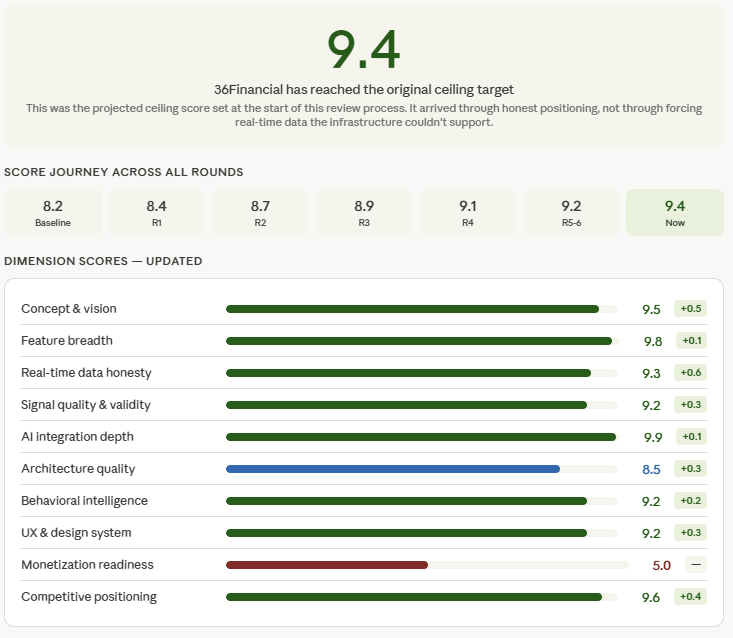The image size is (733, 638).
Task: Click the Behavioral intelligence progress bar
Action: (x=422, y=501)
